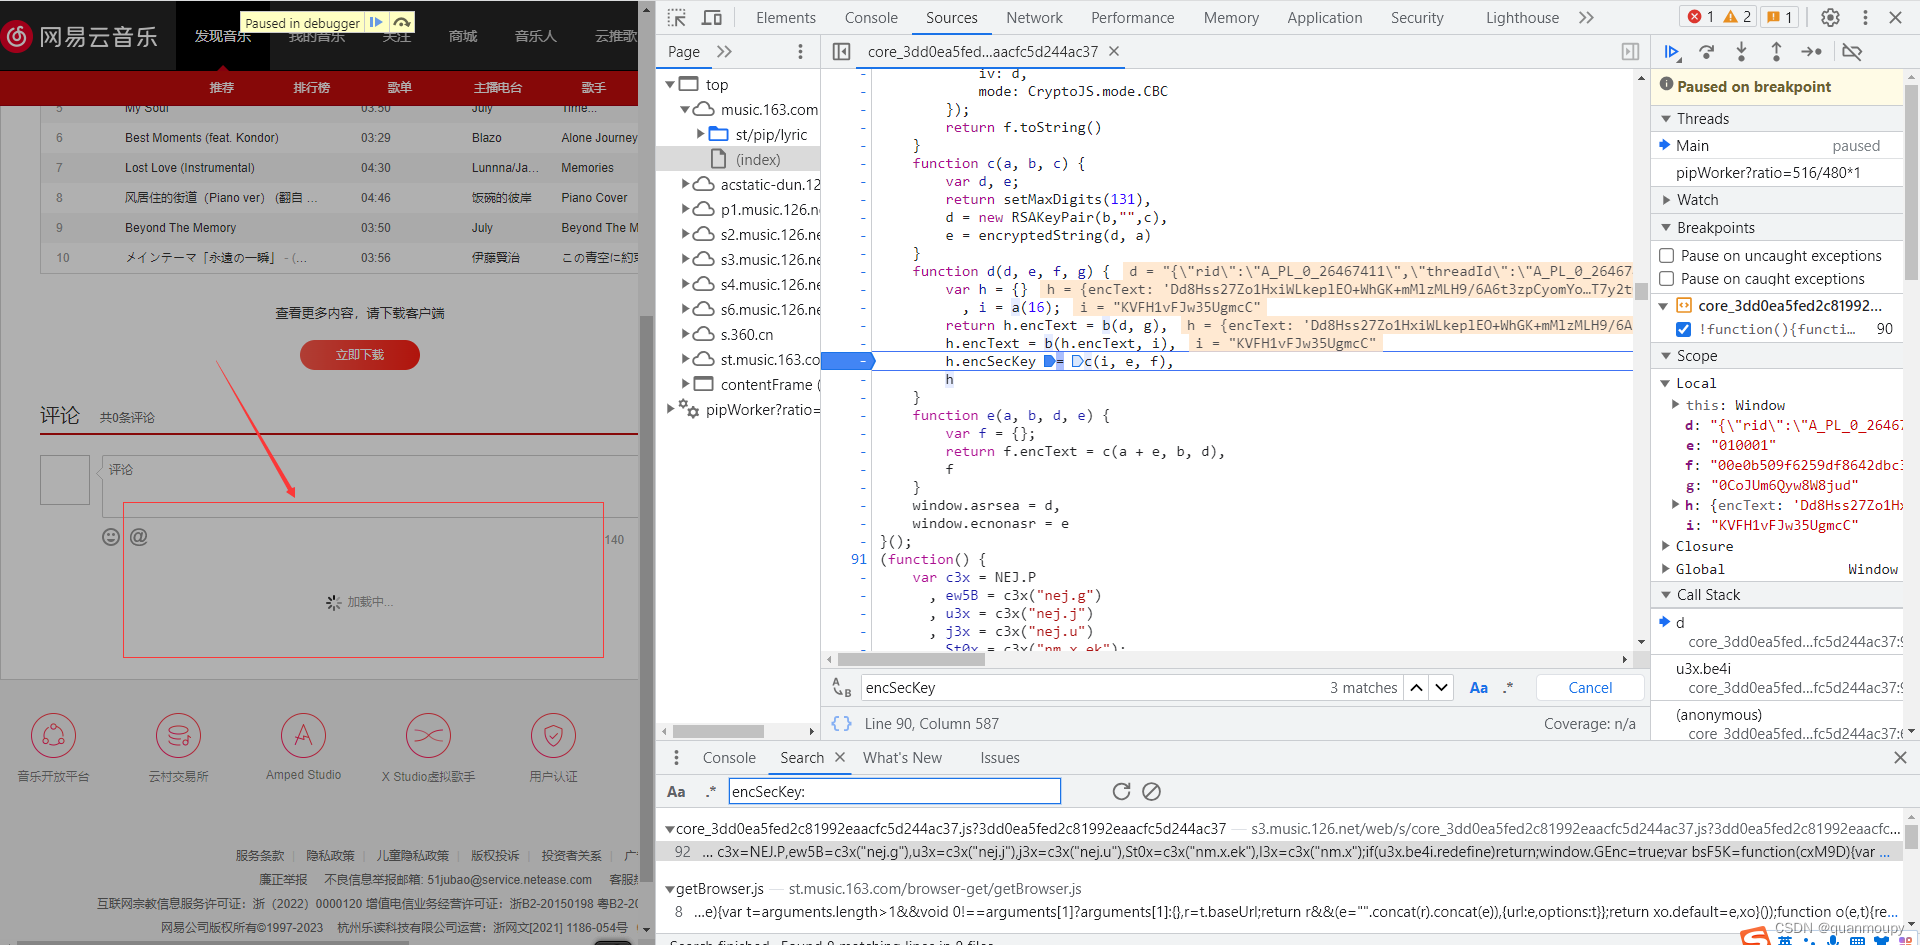This screenshot has width=1920, height=945.
Task: Step out of current function
Action: (x=1776, y=52)
